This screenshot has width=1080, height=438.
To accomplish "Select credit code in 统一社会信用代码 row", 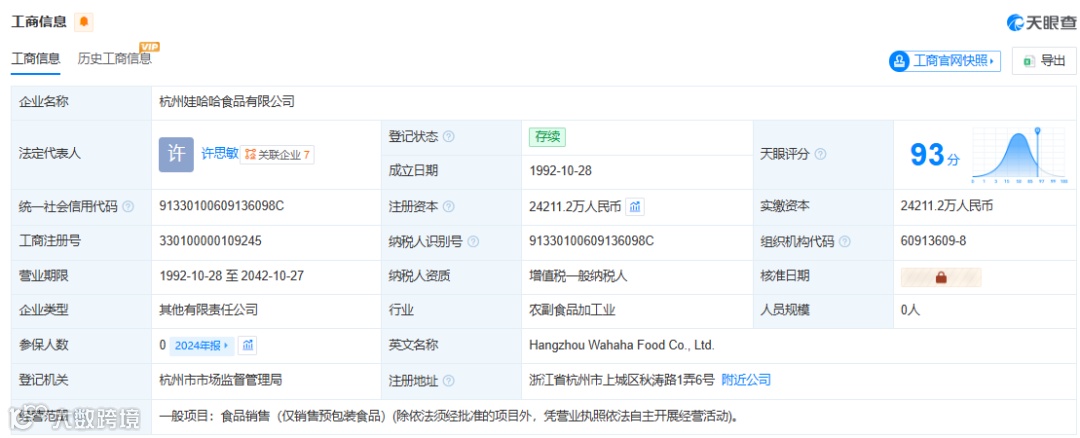I will (221, 206).
